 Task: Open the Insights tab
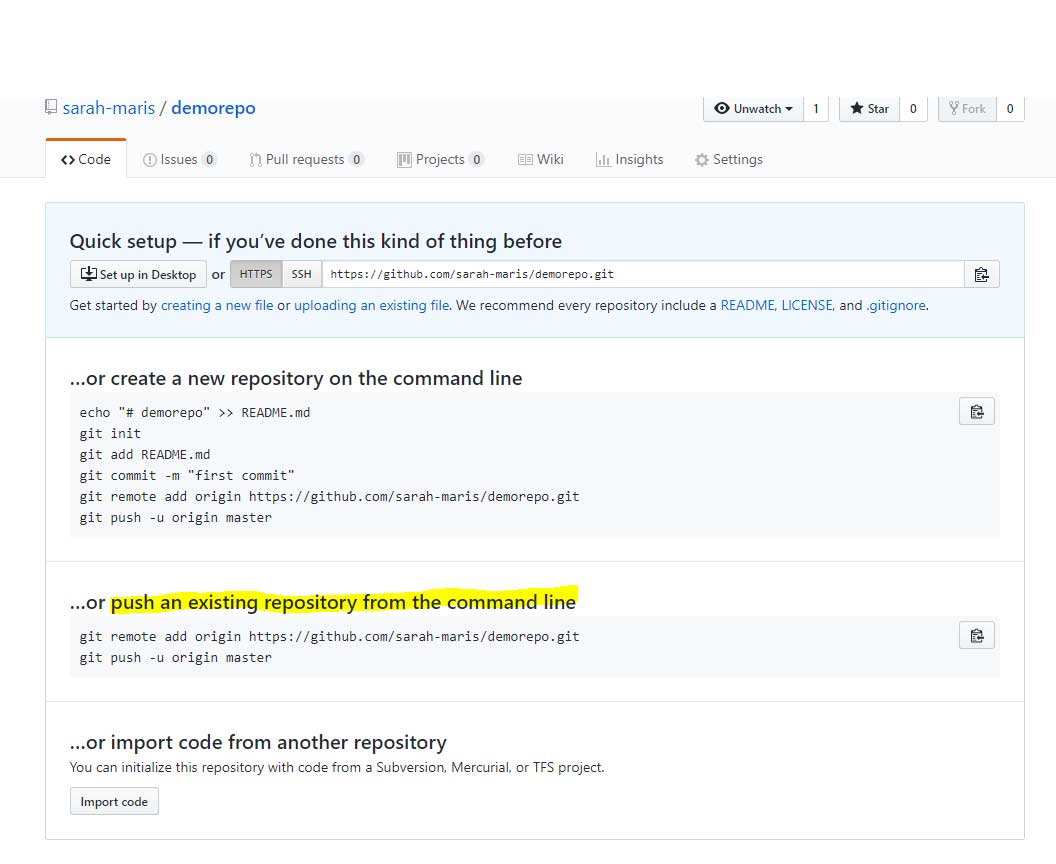coord(630,160)
